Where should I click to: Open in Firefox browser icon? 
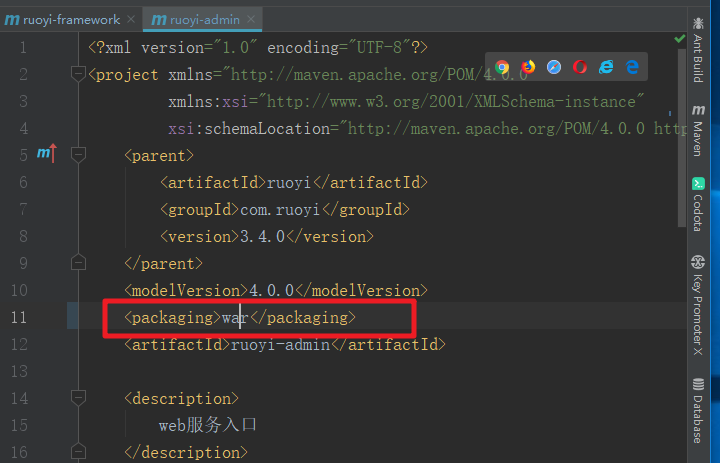coord(528,67)
